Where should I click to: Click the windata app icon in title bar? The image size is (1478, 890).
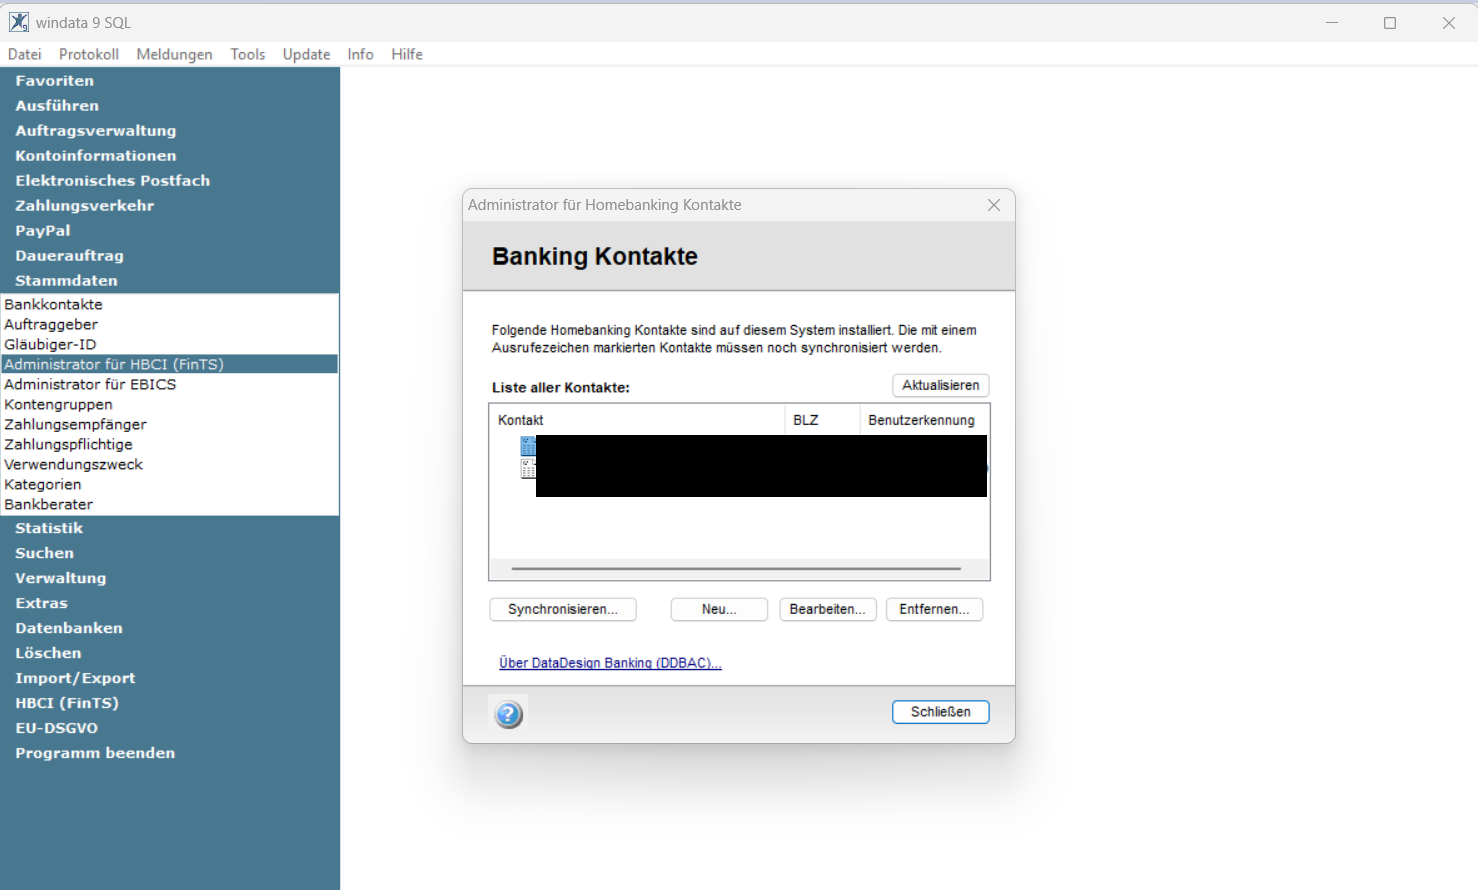pos(19,22)
